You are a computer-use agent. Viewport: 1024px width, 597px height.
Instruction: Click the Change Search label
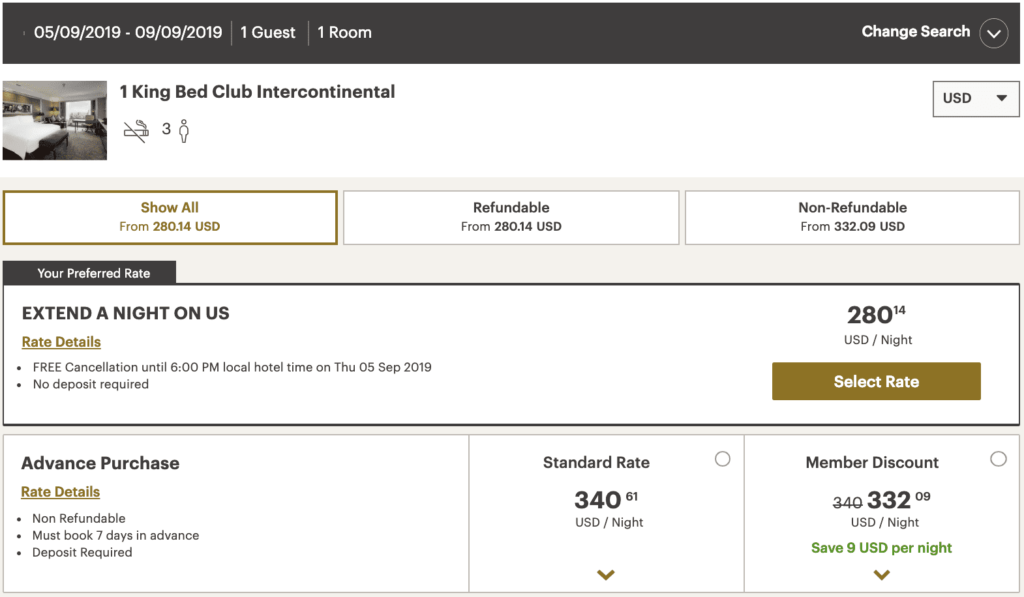point(916,31)
